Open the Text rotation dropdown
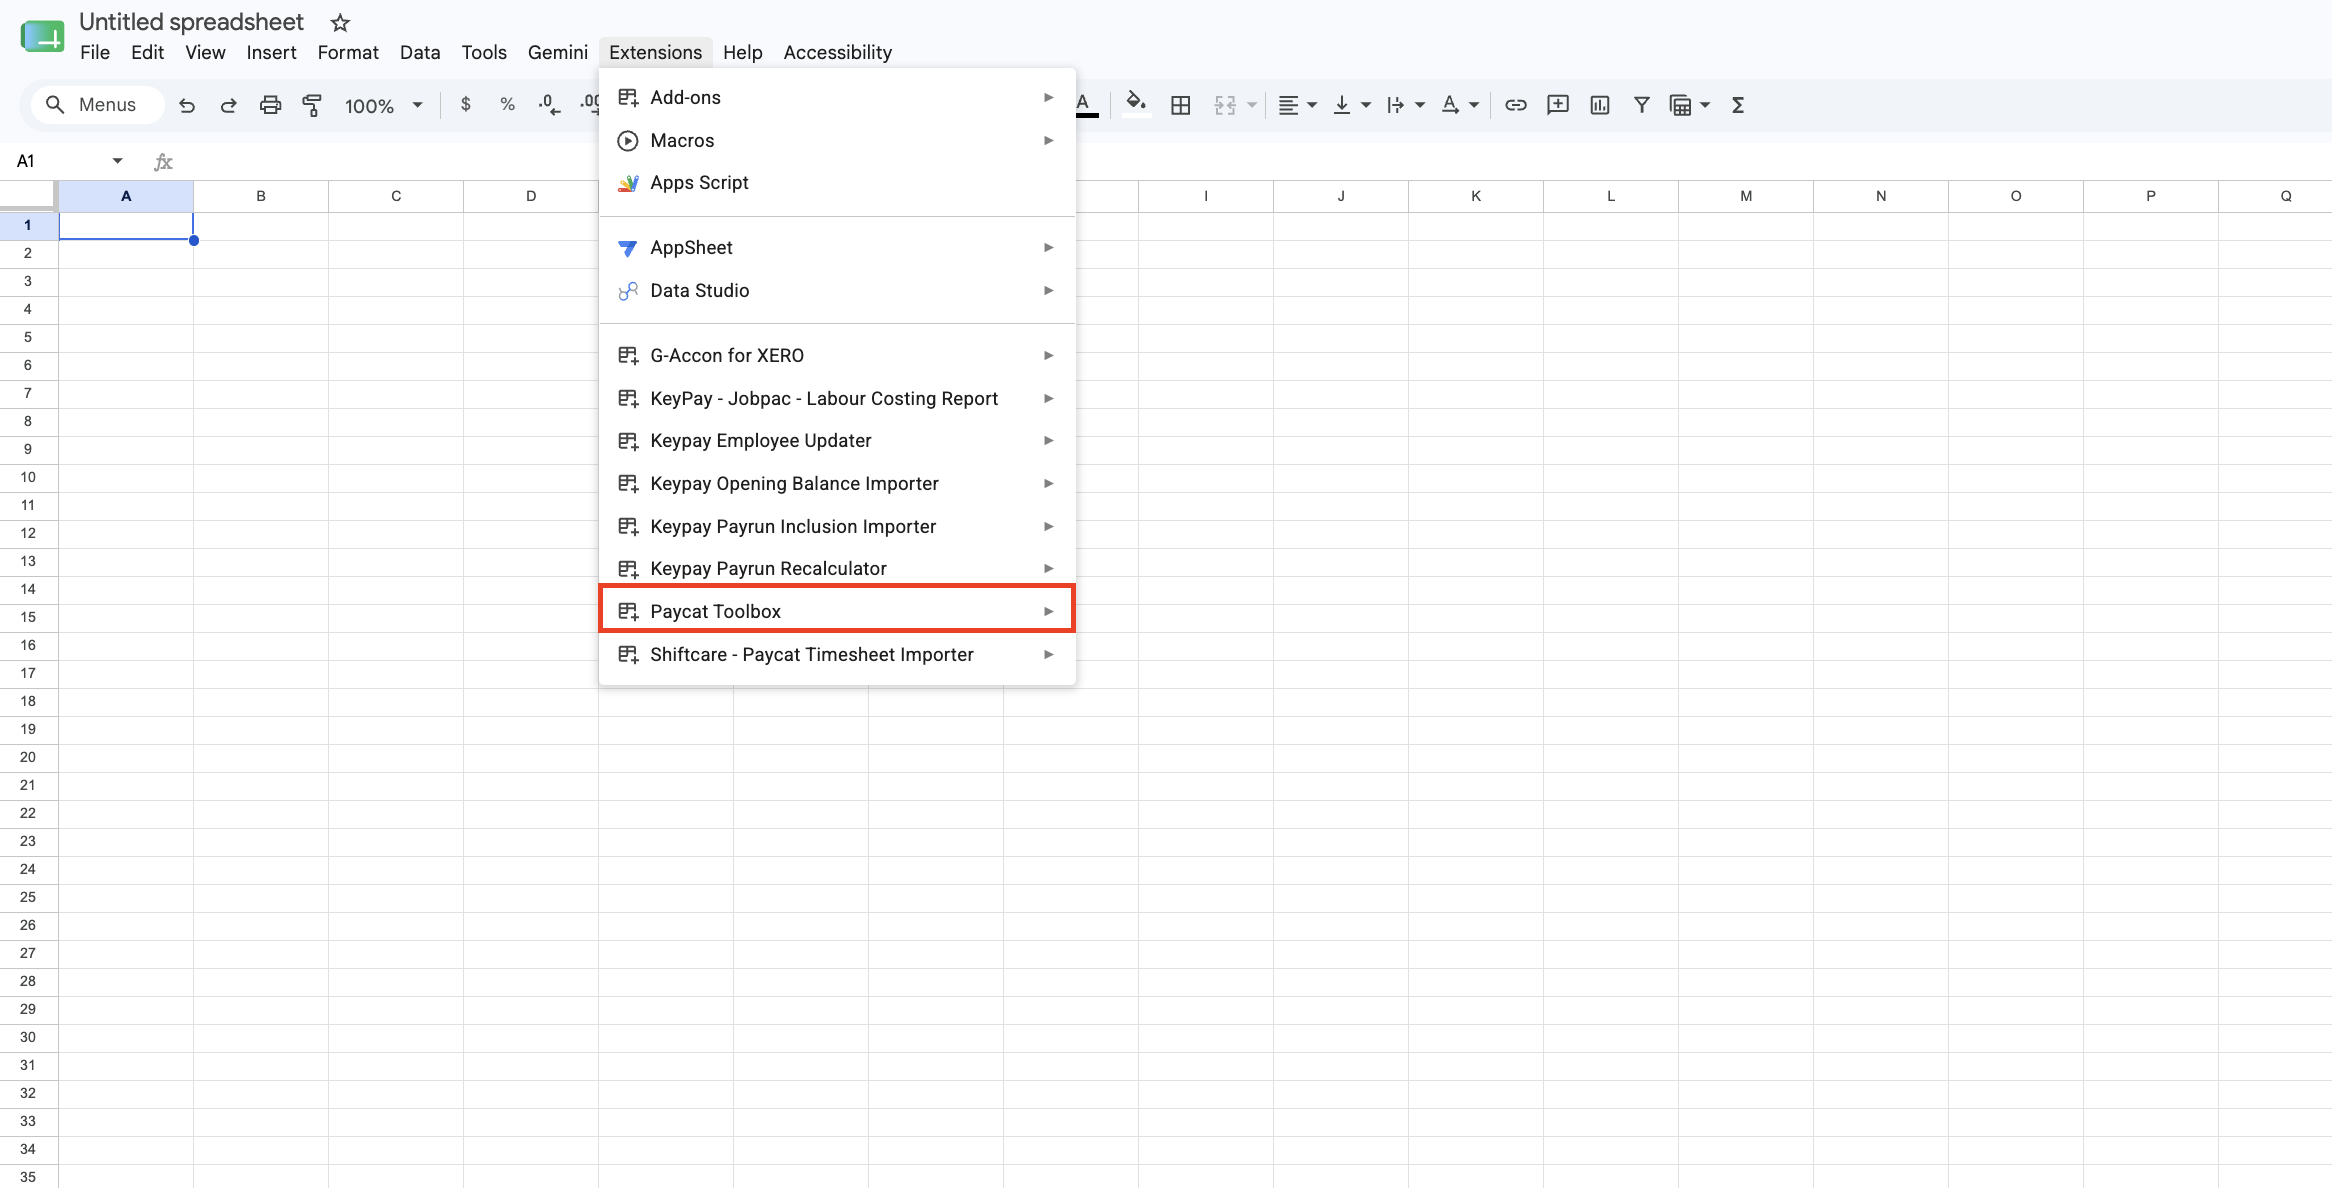2332x1188 pixels. [x=1460, y=105]
